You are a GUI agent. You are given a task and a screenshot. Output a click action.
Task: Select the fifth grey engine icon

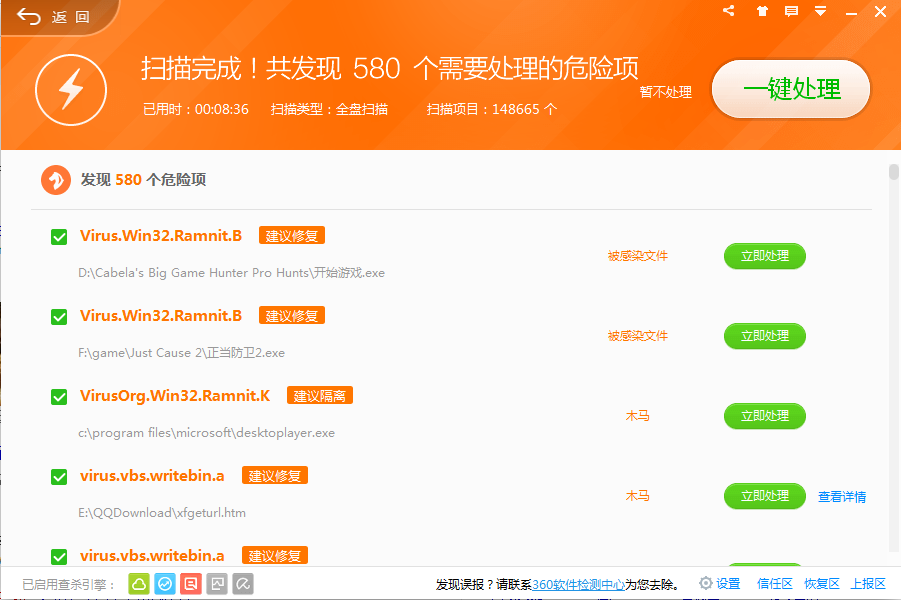(x=243, y=584)
